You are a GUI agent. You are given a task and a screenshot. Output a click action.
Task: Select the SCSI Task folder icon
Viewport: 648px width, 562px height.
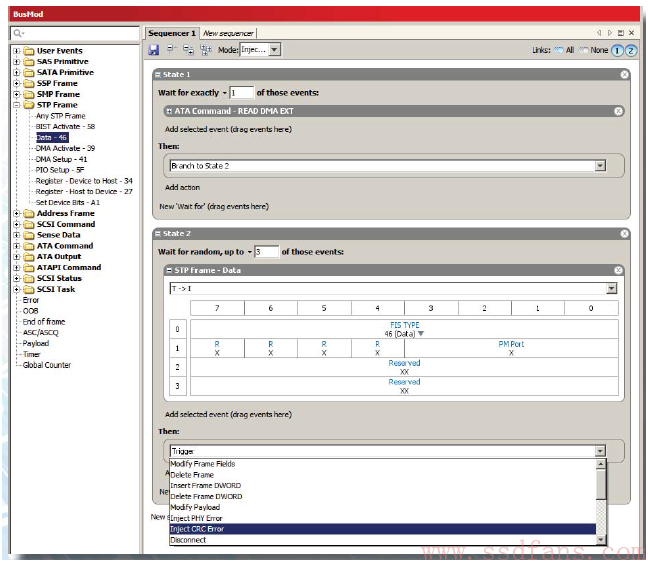click(x=29, y=289)
